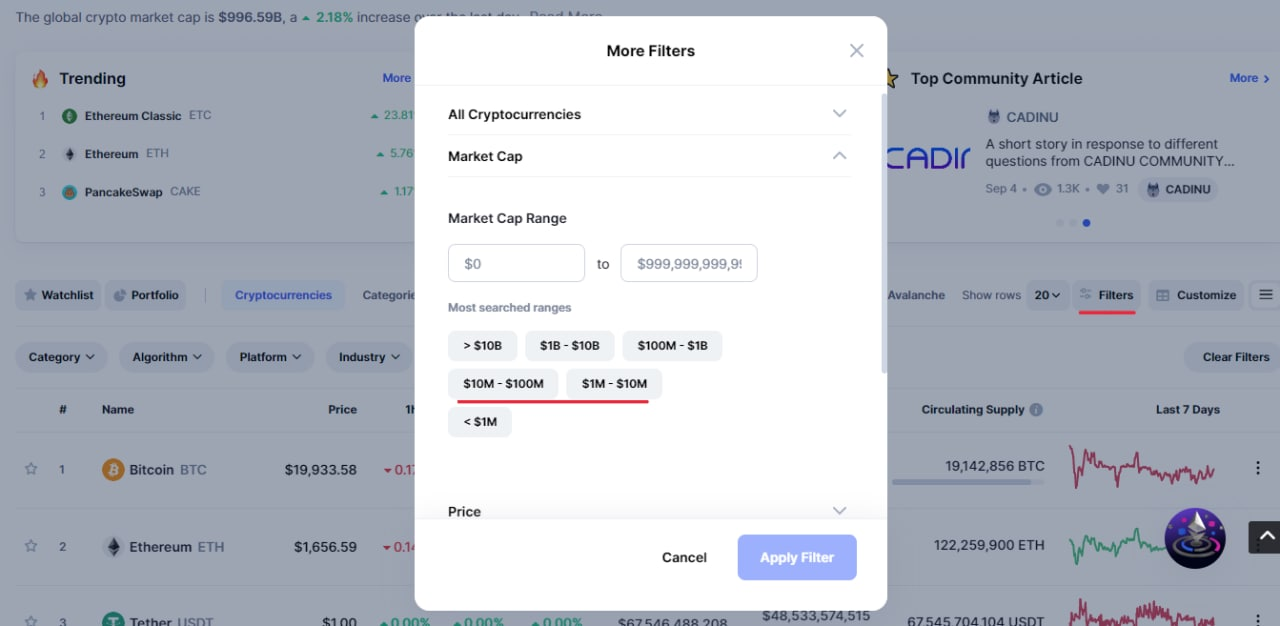This screenshot has width=1280, height=626.
Task: Click the minimum market cap input
Action: (516, 264)
